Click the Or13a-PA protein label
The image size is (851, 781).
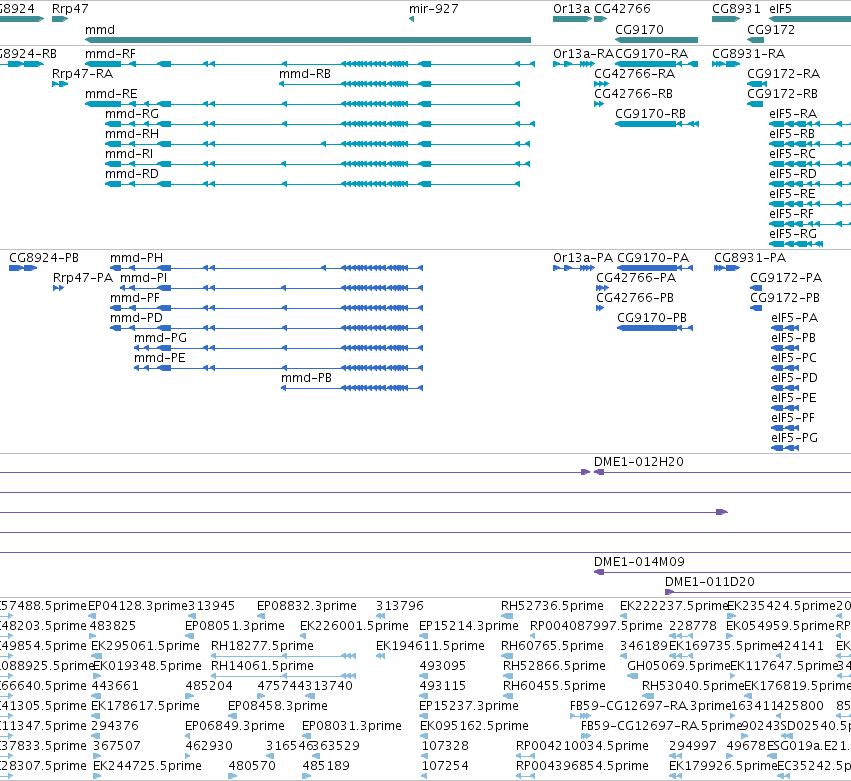coord(583,258)
